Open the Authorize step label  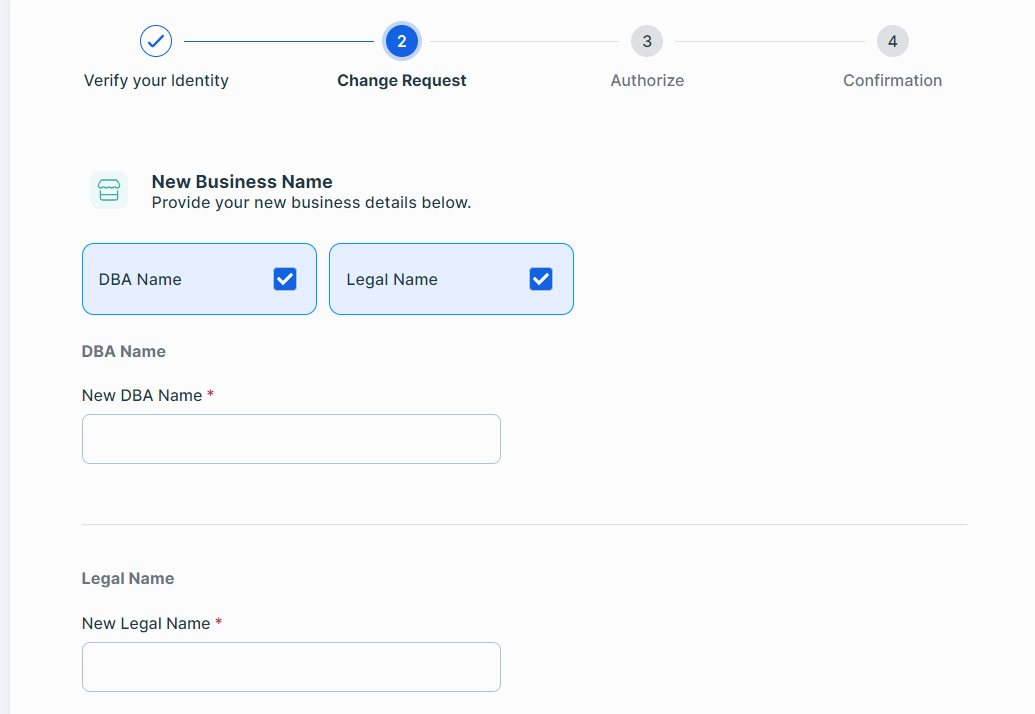647,81
